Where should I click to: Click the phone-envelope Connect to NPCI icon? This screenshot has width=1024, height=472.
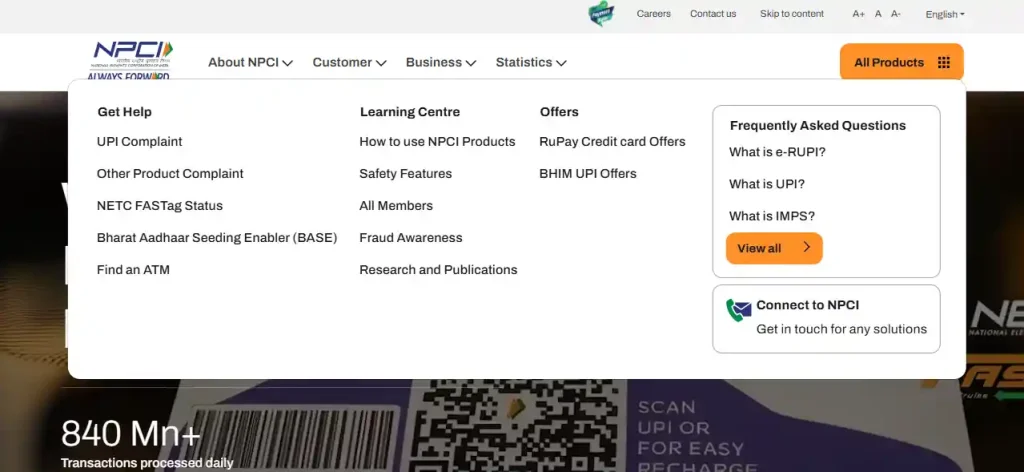739,310
